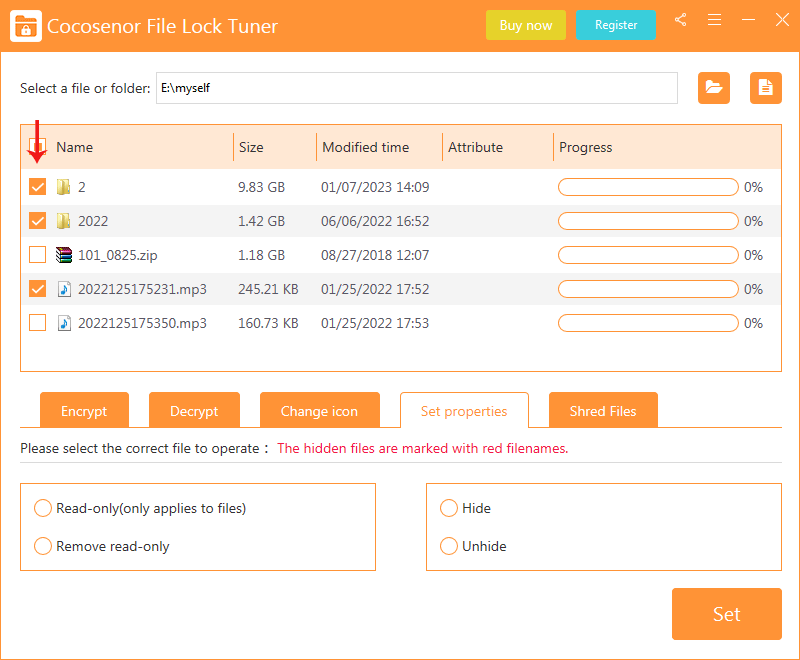Select the Remove read-only radio option
The width and height of the screenshot is (800, 660).
click(43, 546)
